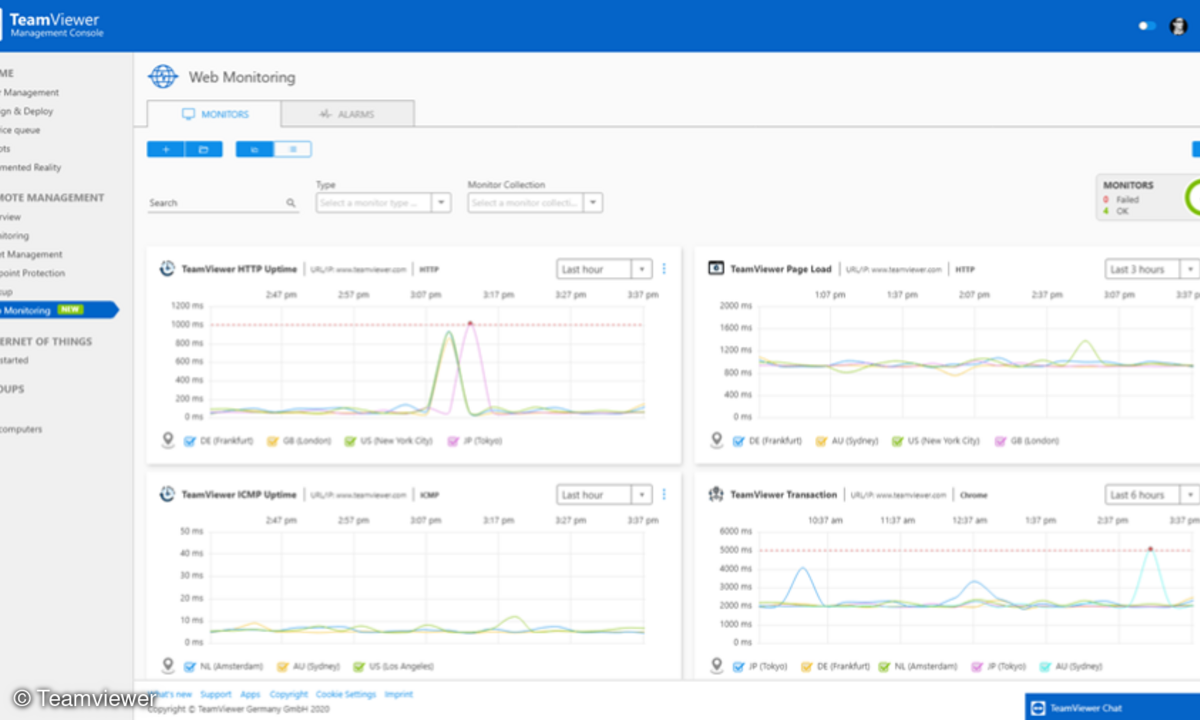Click the TeamViewer Management Console logo

pyautogui.click(x=51, y=25)
